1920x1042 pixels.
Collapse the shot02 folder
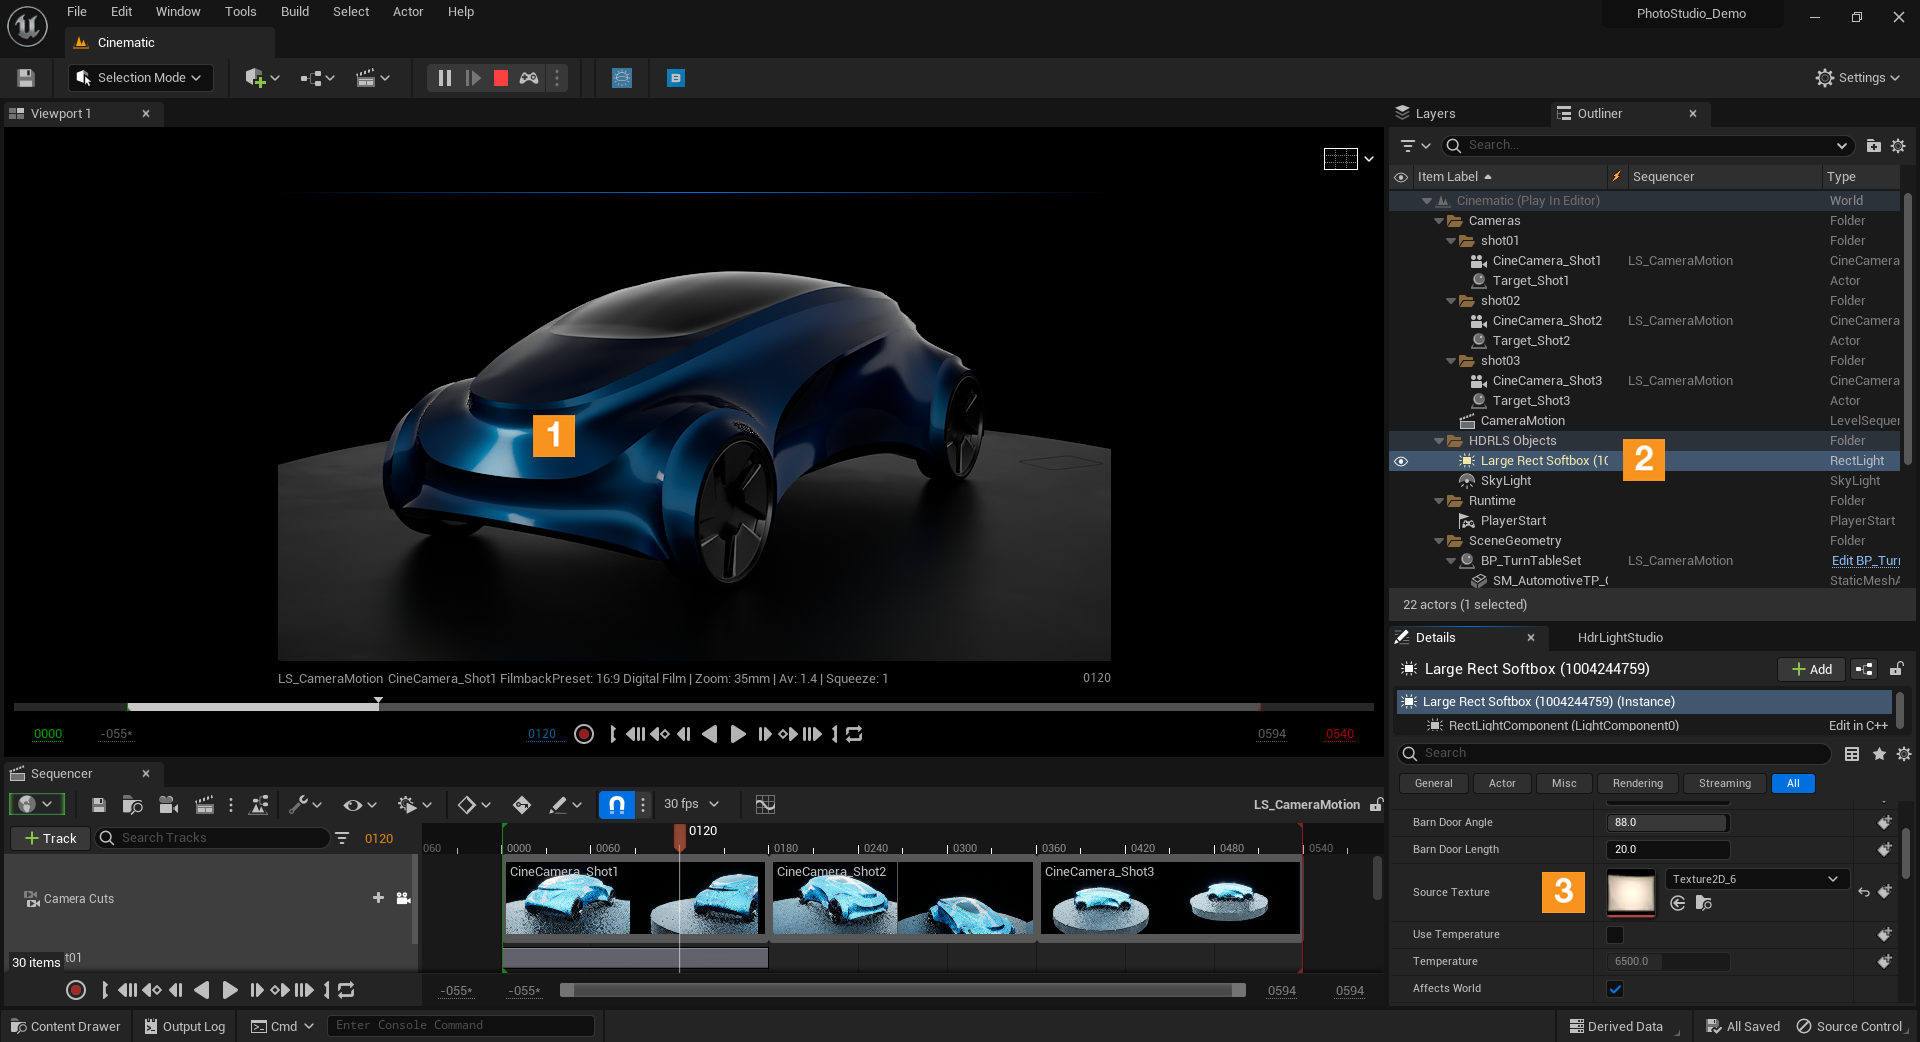point(1451,301)
